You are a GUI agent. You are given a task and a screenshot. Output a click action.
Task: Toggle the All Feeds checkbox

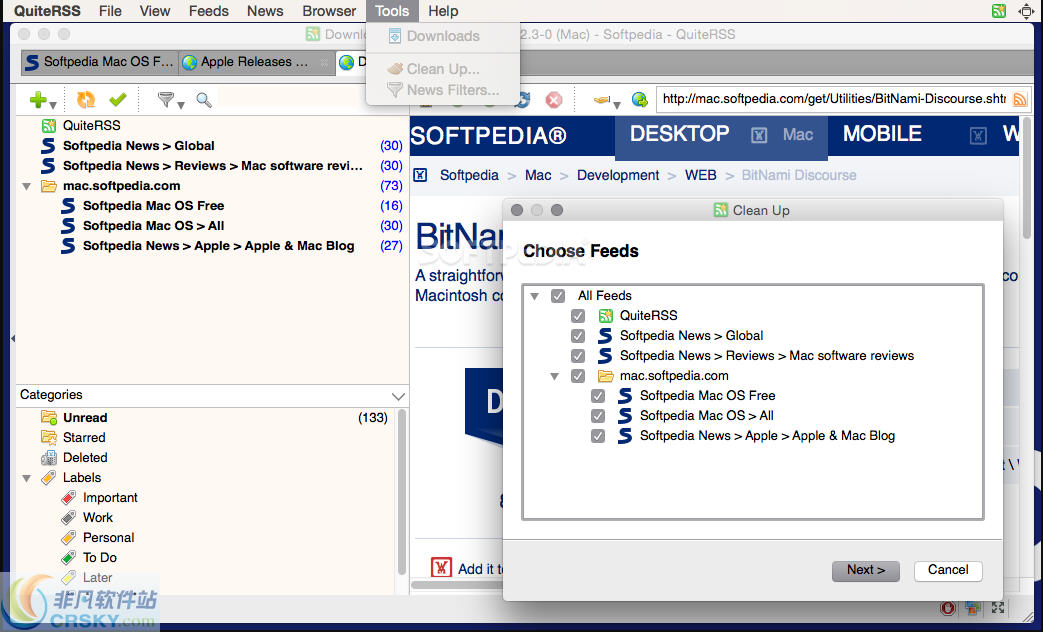point(558,296)
